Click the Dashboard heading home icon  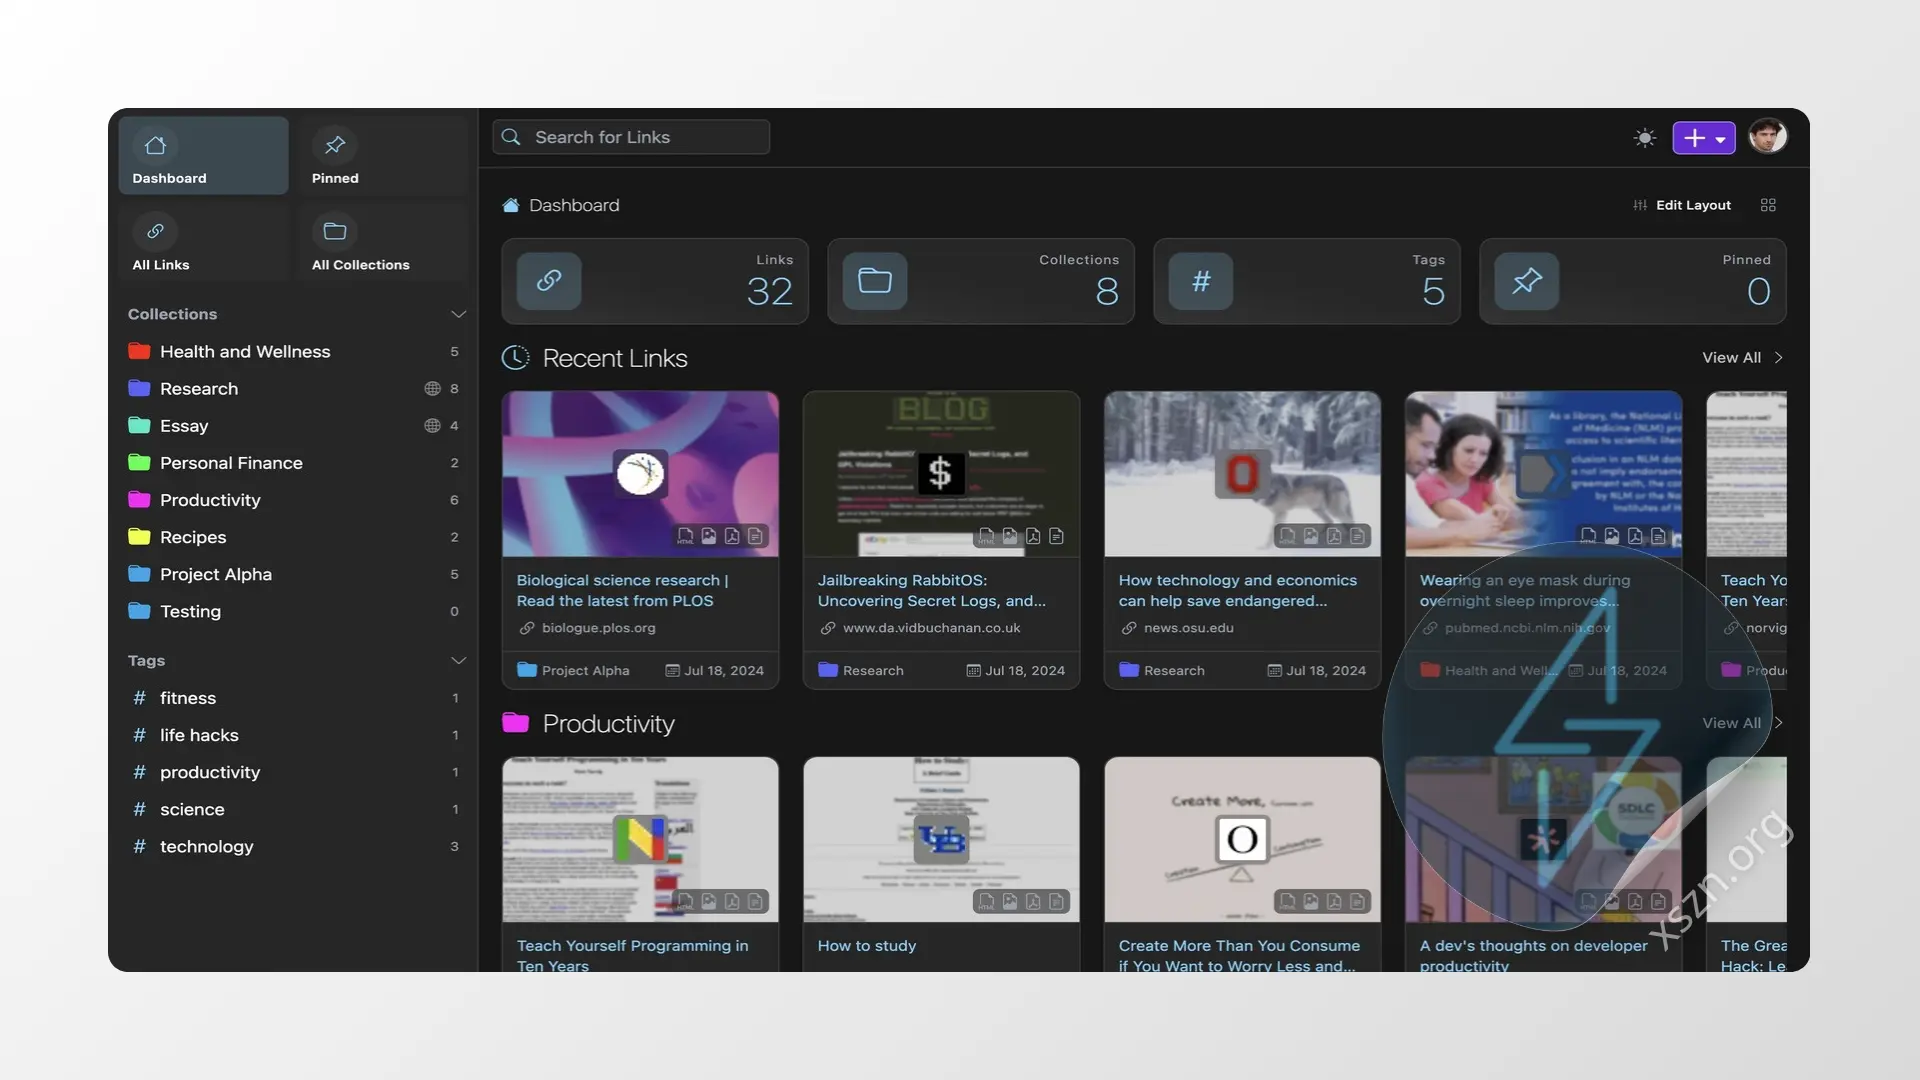[510, 205]
